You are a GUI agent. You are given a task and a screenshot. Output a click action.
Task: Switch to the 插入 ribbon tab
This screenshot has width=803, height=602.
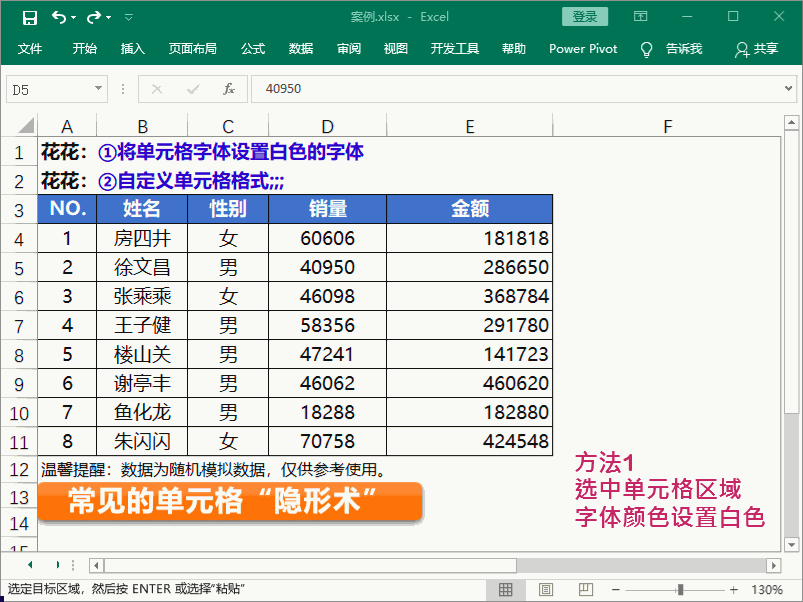[x=133, y=49]
